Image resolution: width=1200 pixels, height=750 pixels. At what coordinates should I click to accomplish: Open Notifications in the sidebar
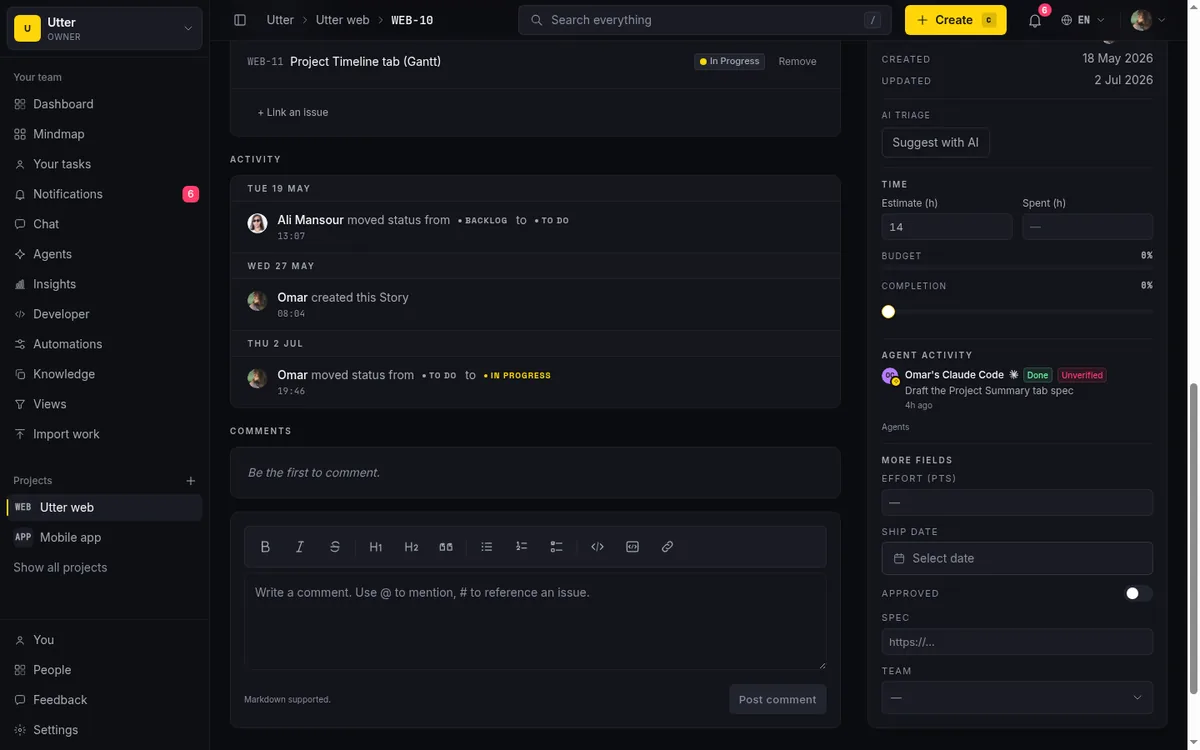tap(104, 194)
